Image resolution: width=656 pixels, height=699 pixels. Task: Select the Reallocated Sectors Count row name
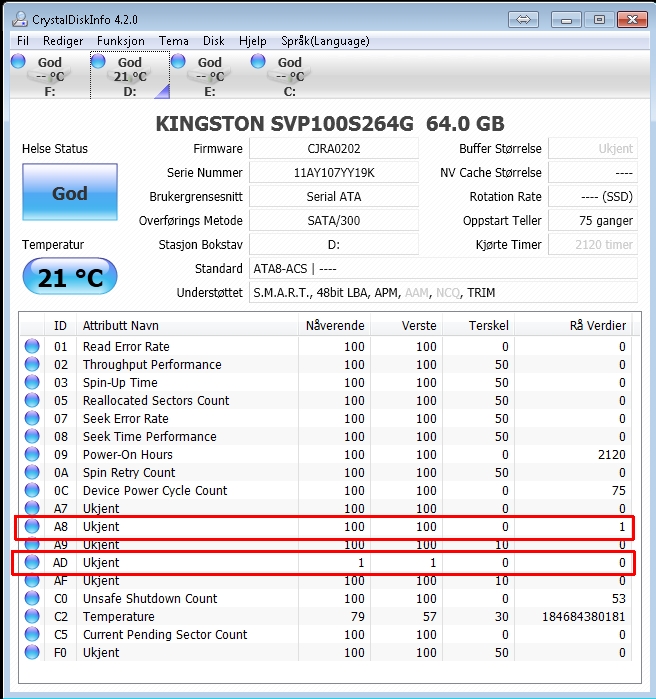(x=156, y=401)
